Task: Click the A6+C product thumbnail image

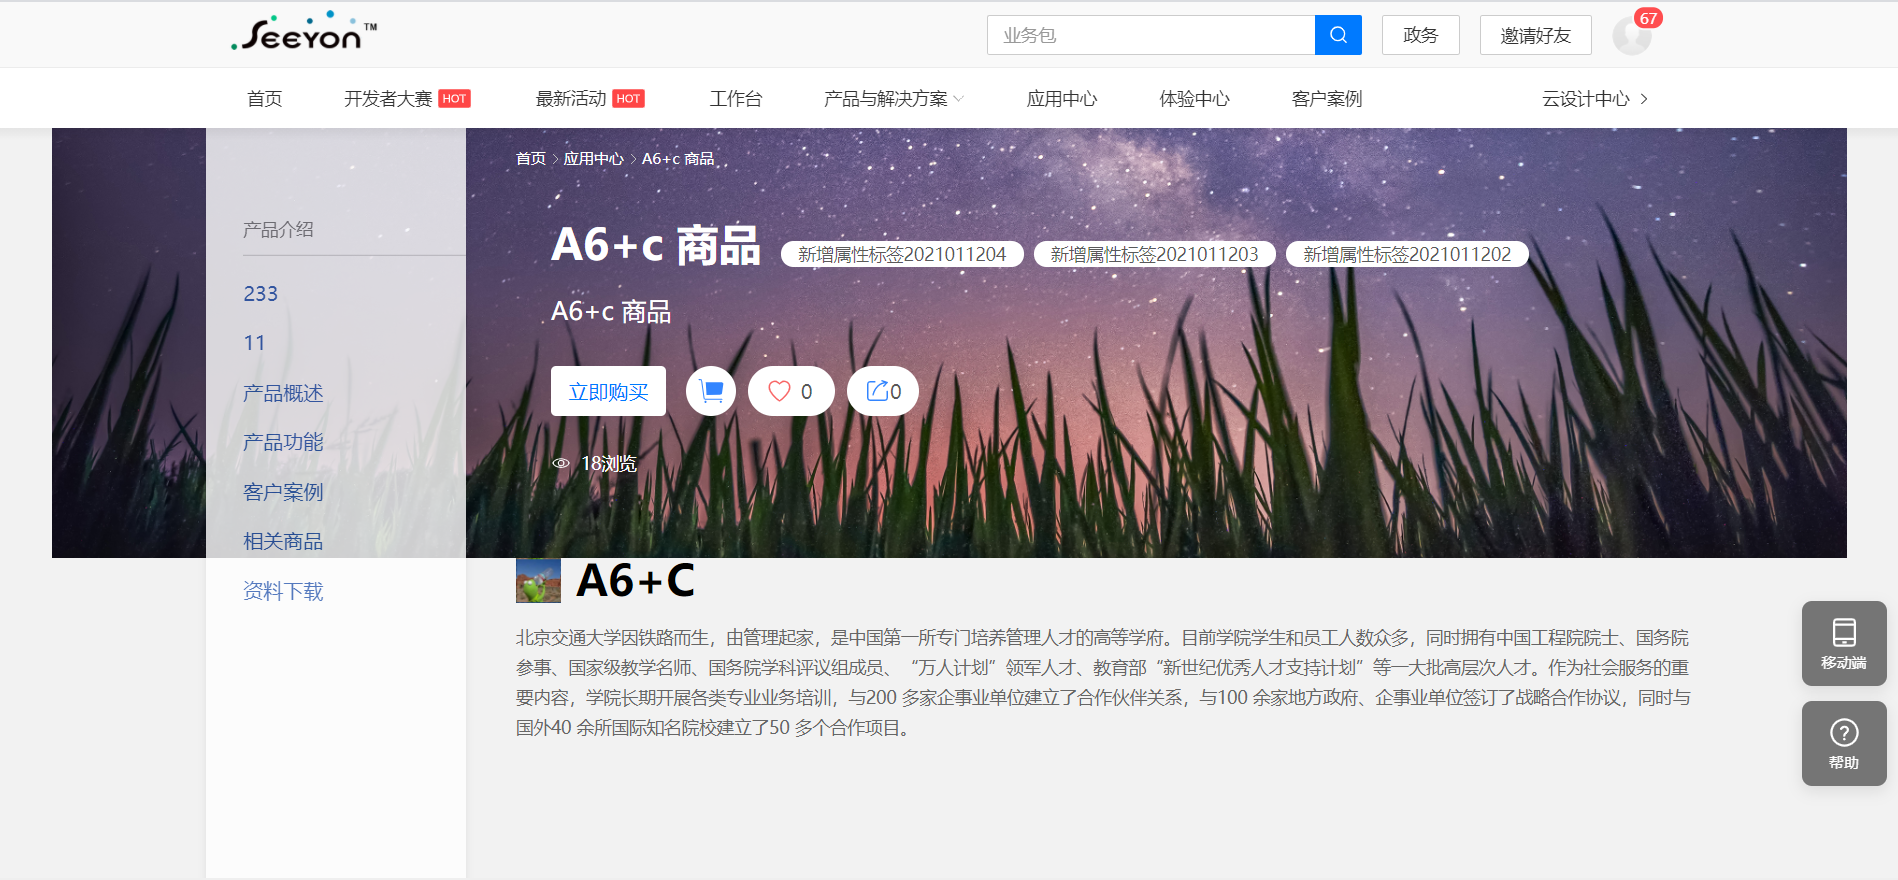Action: [x=538, y=580]
